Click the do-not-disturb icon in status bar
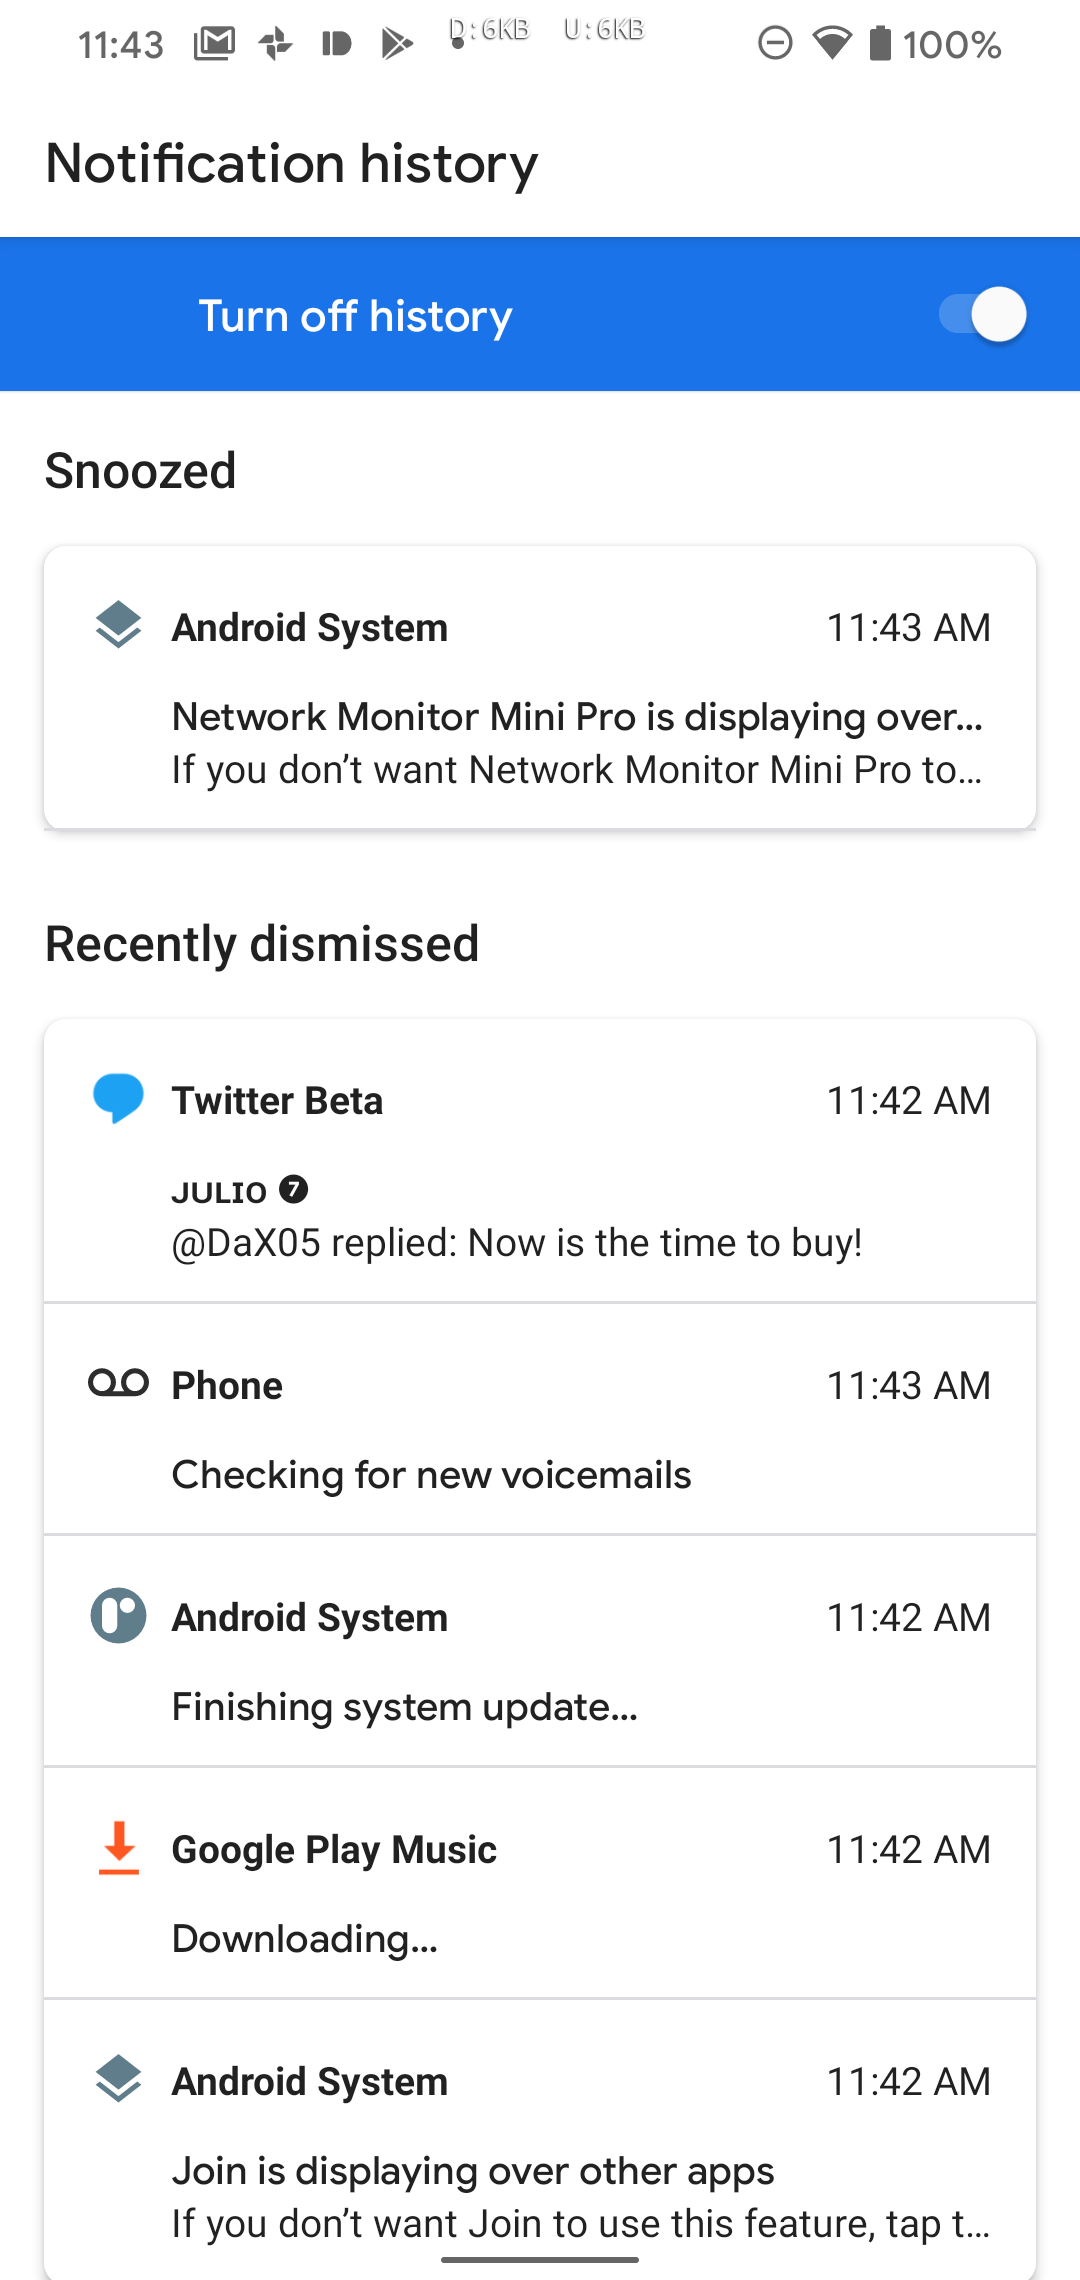The image size is (1080, 2280). 775,42
